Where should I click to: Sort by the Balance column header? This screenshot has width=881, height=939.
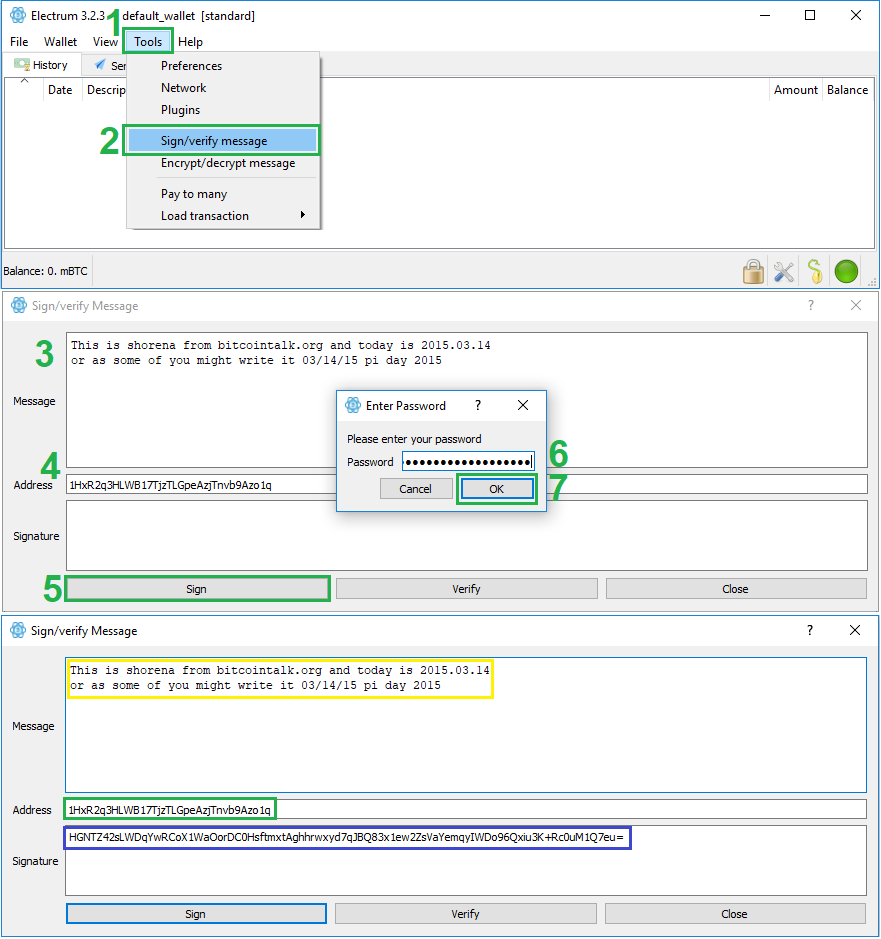[x=847, y=90]
